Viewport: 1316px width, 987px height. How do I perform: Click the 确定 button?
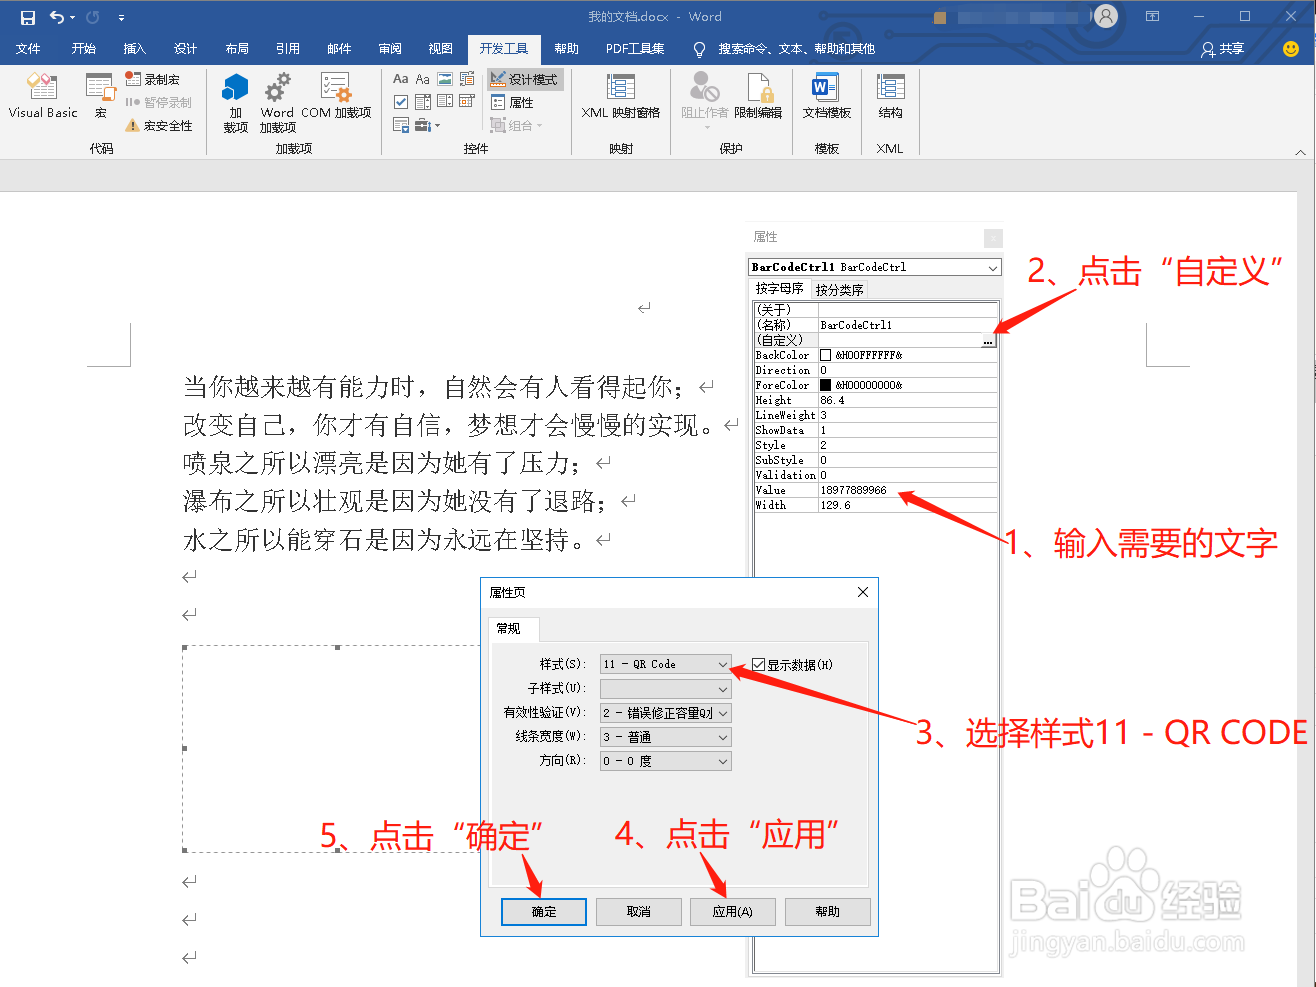click(x=544, y=912)
